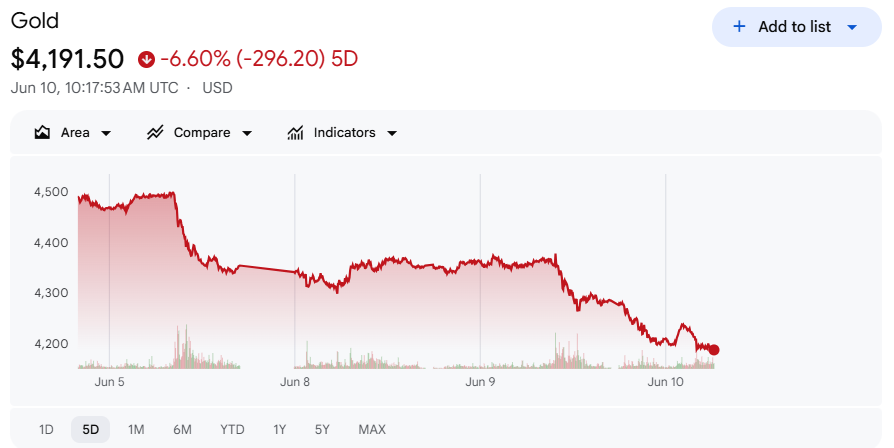
Task: Choose the 1Y time range
Action: click(x=279, y=429)
